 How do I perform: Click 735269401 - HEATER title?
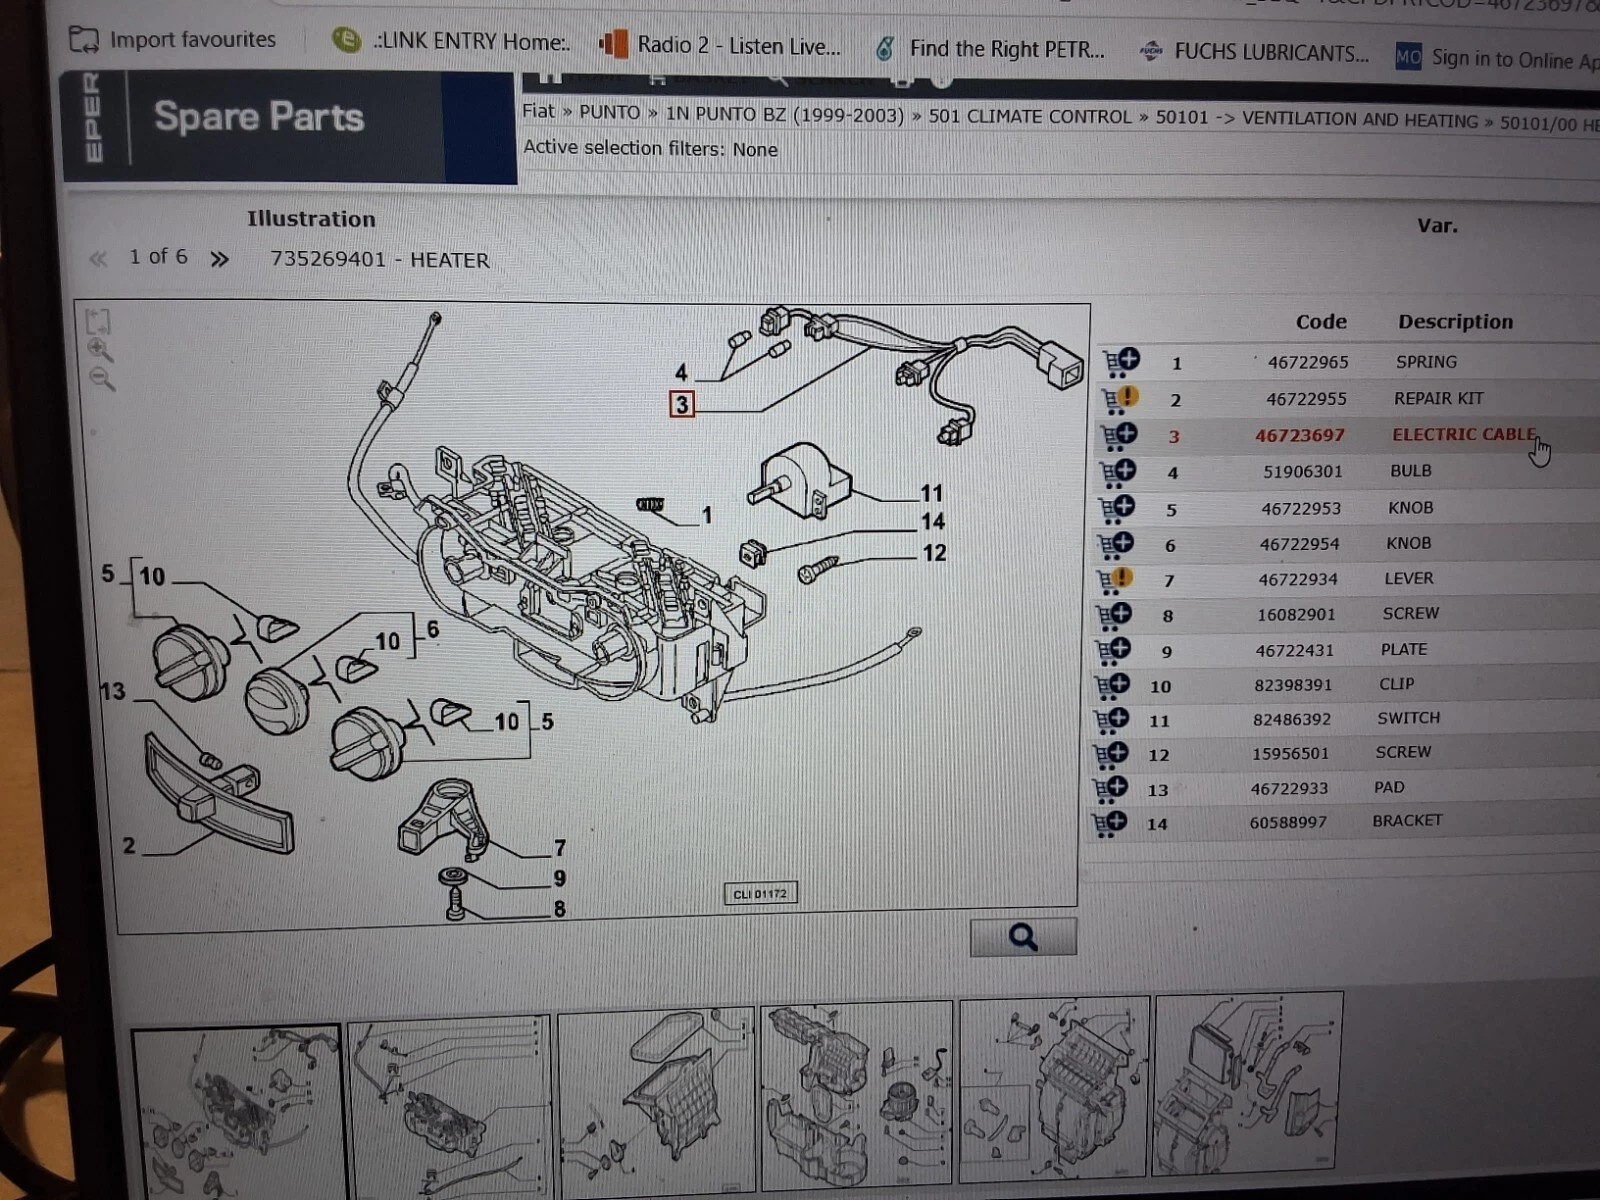tap(380, 260)
